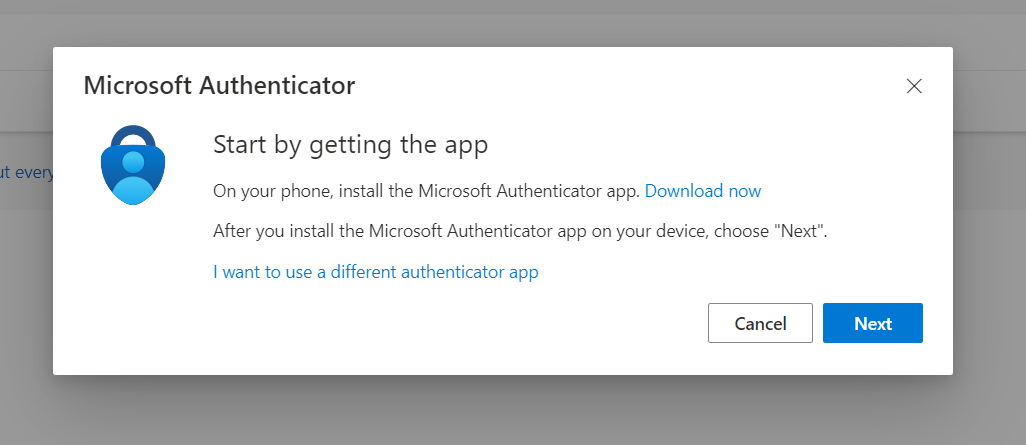
Task: Open the Download now link
Action: click(x=703, y=191)
